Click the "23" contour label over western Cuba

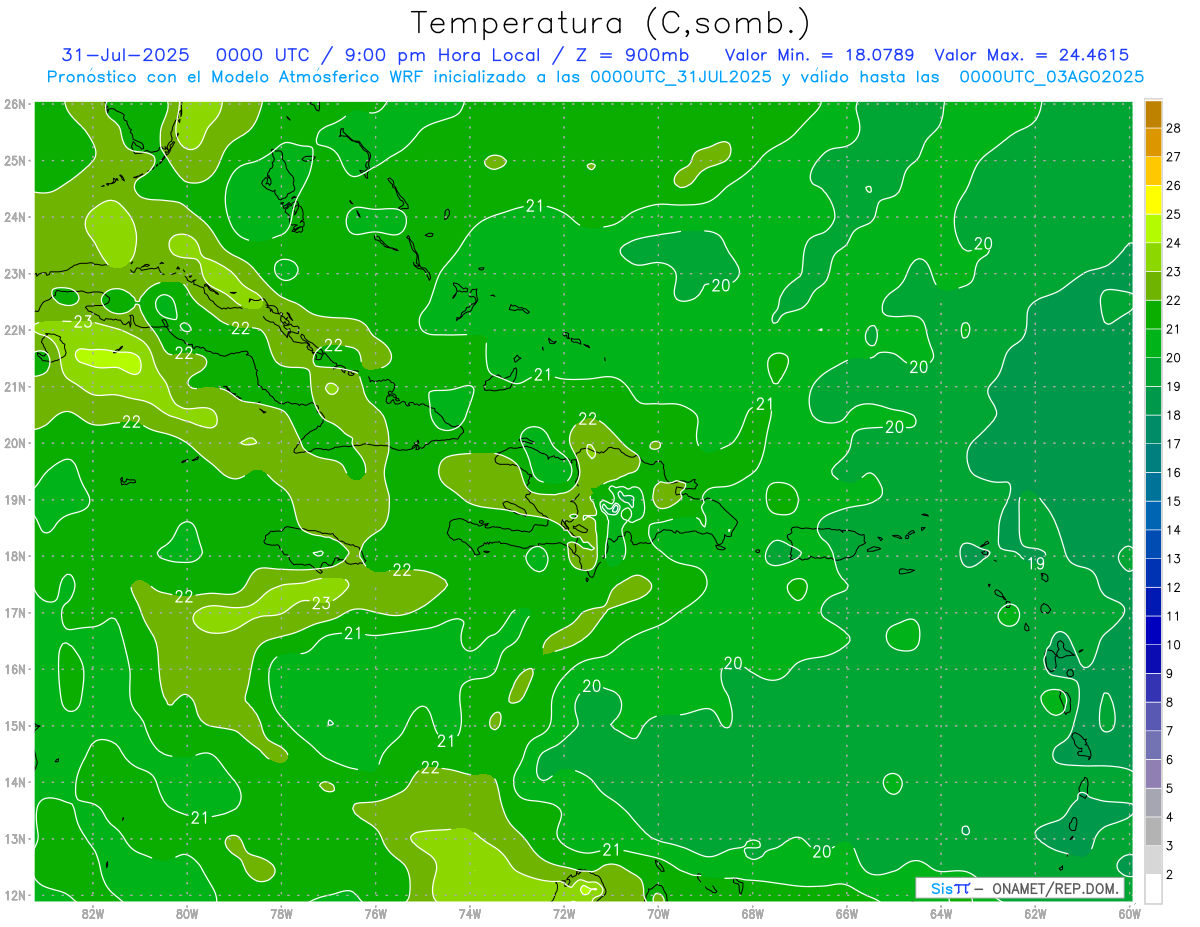(83, 322)
